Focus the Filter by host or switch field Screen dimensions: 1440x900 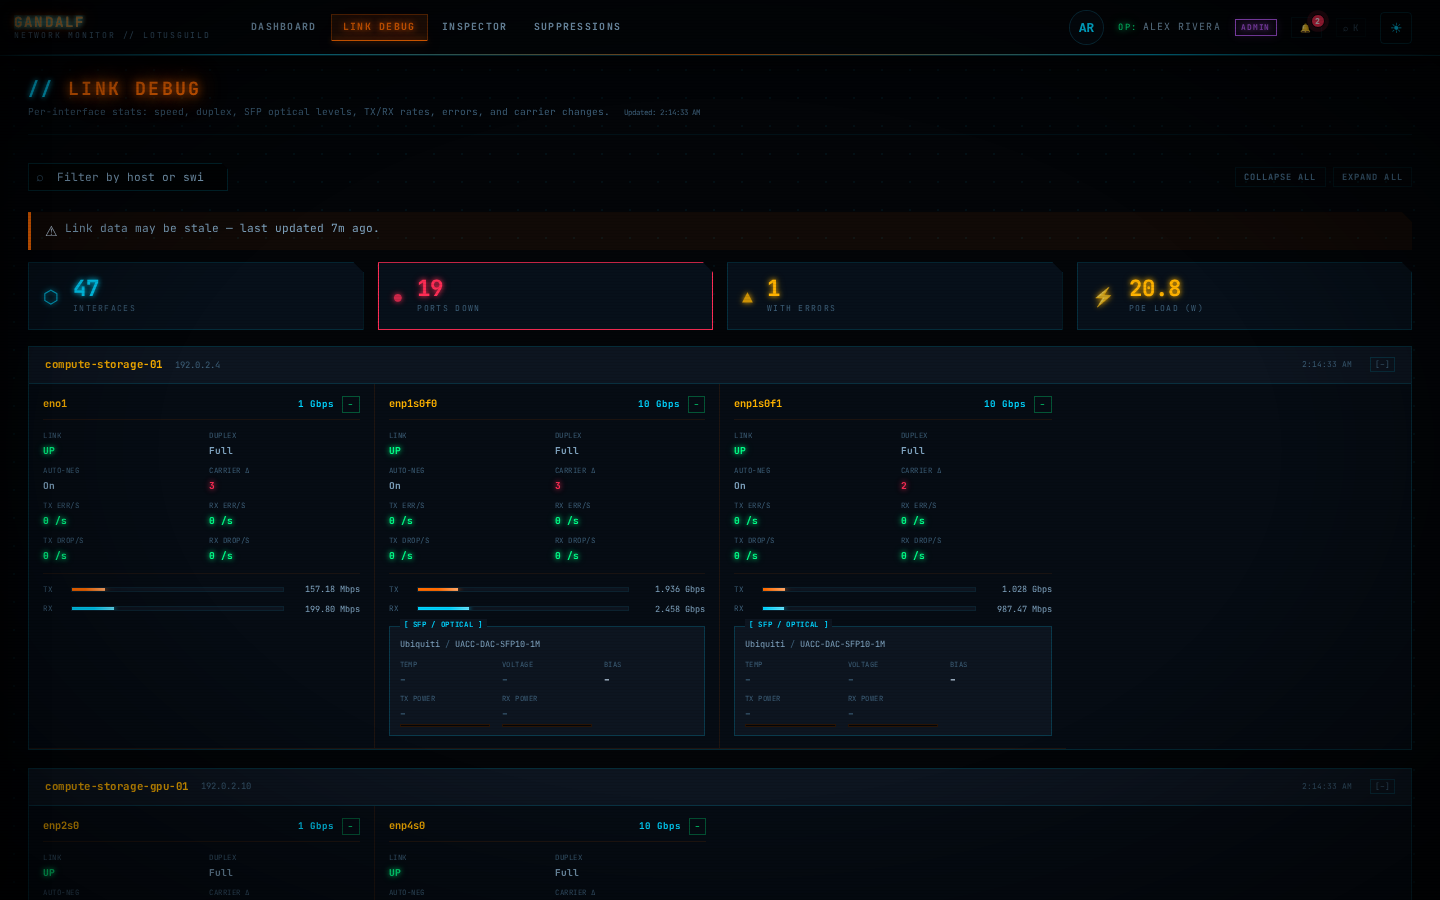[x=128, y=177]
